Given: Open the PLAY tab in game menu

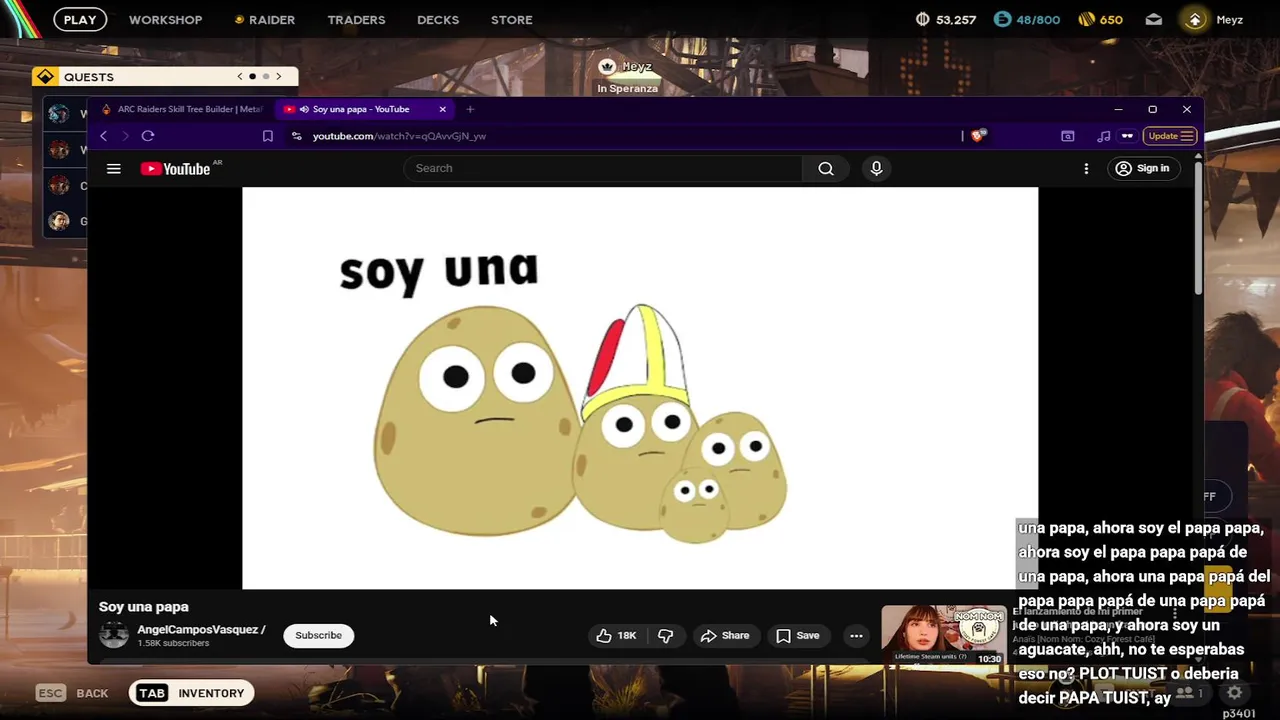Looking at the screenshot, I should point(80,19).
